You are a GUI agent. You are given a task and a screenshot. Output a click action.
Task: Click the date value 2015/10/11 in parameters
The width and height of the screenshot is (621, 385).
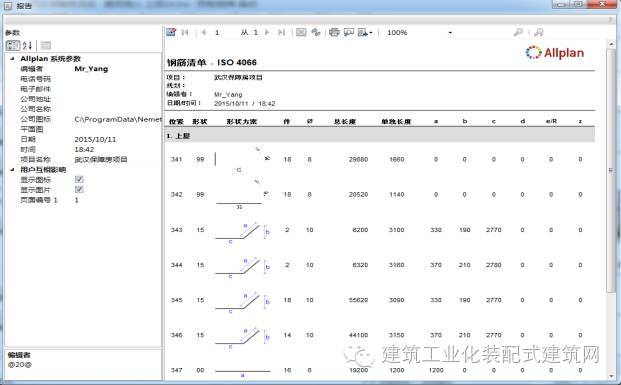95,139
